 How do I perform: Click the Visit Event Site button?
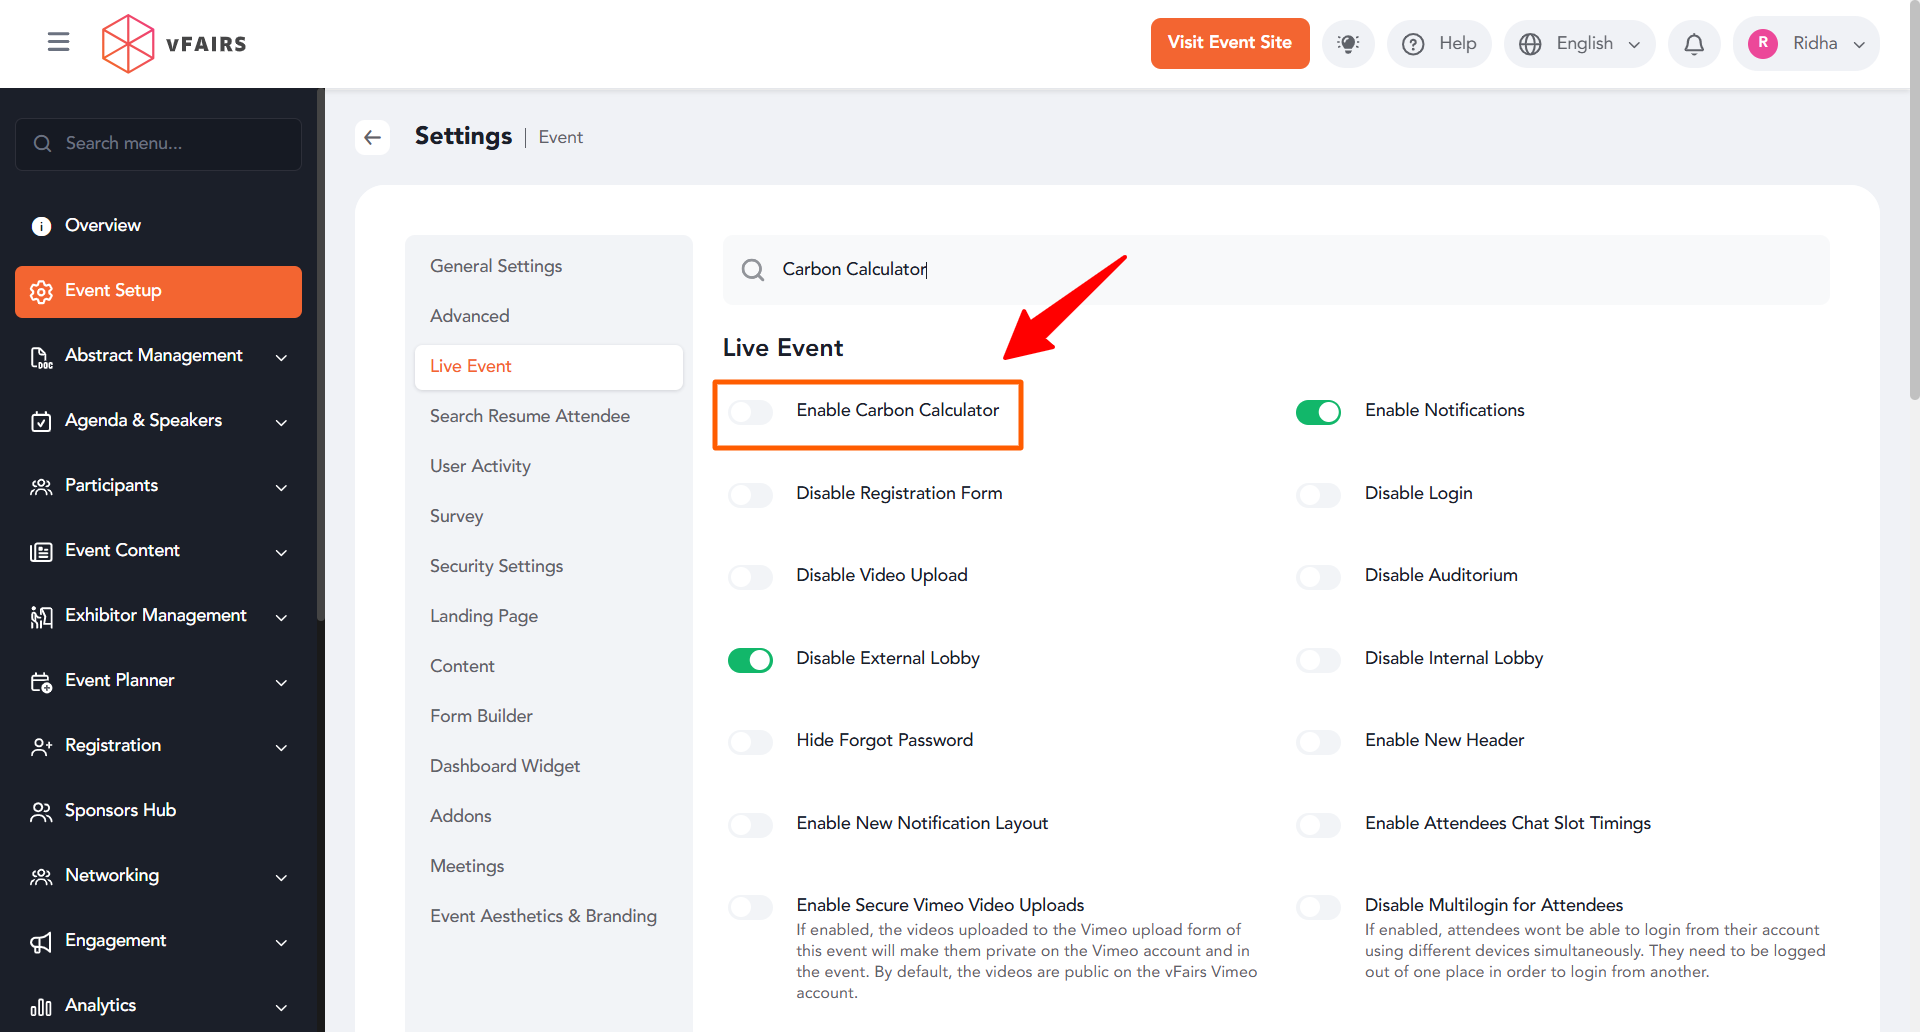point(1229,43)
